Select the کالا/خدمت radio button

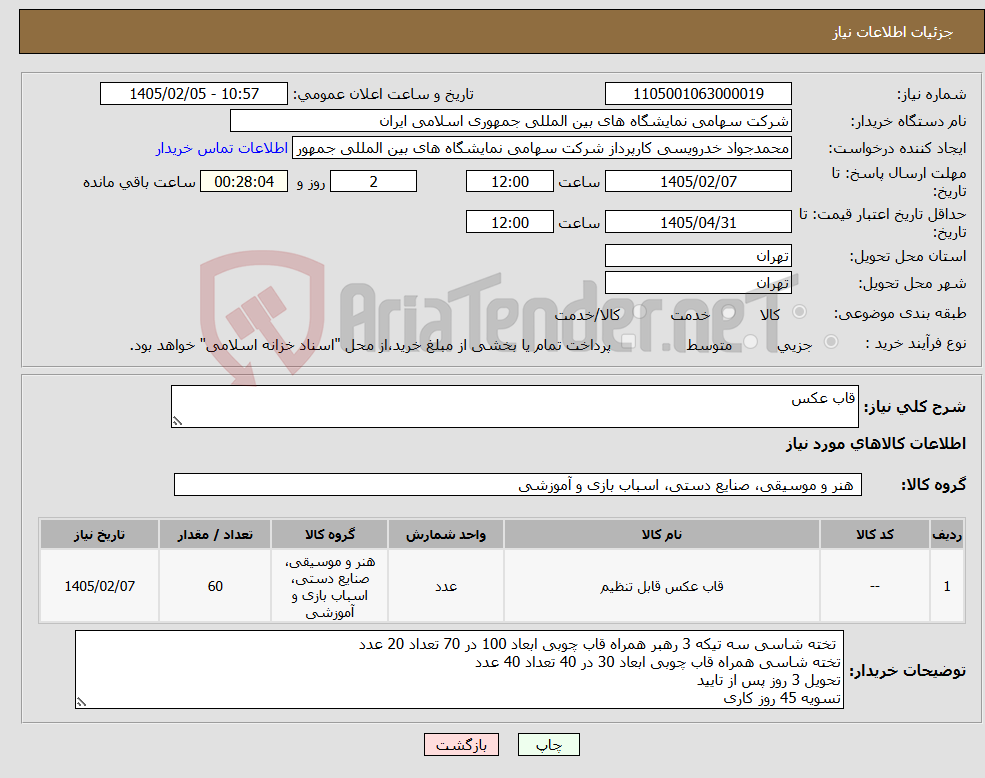click(x=639, y=312)
